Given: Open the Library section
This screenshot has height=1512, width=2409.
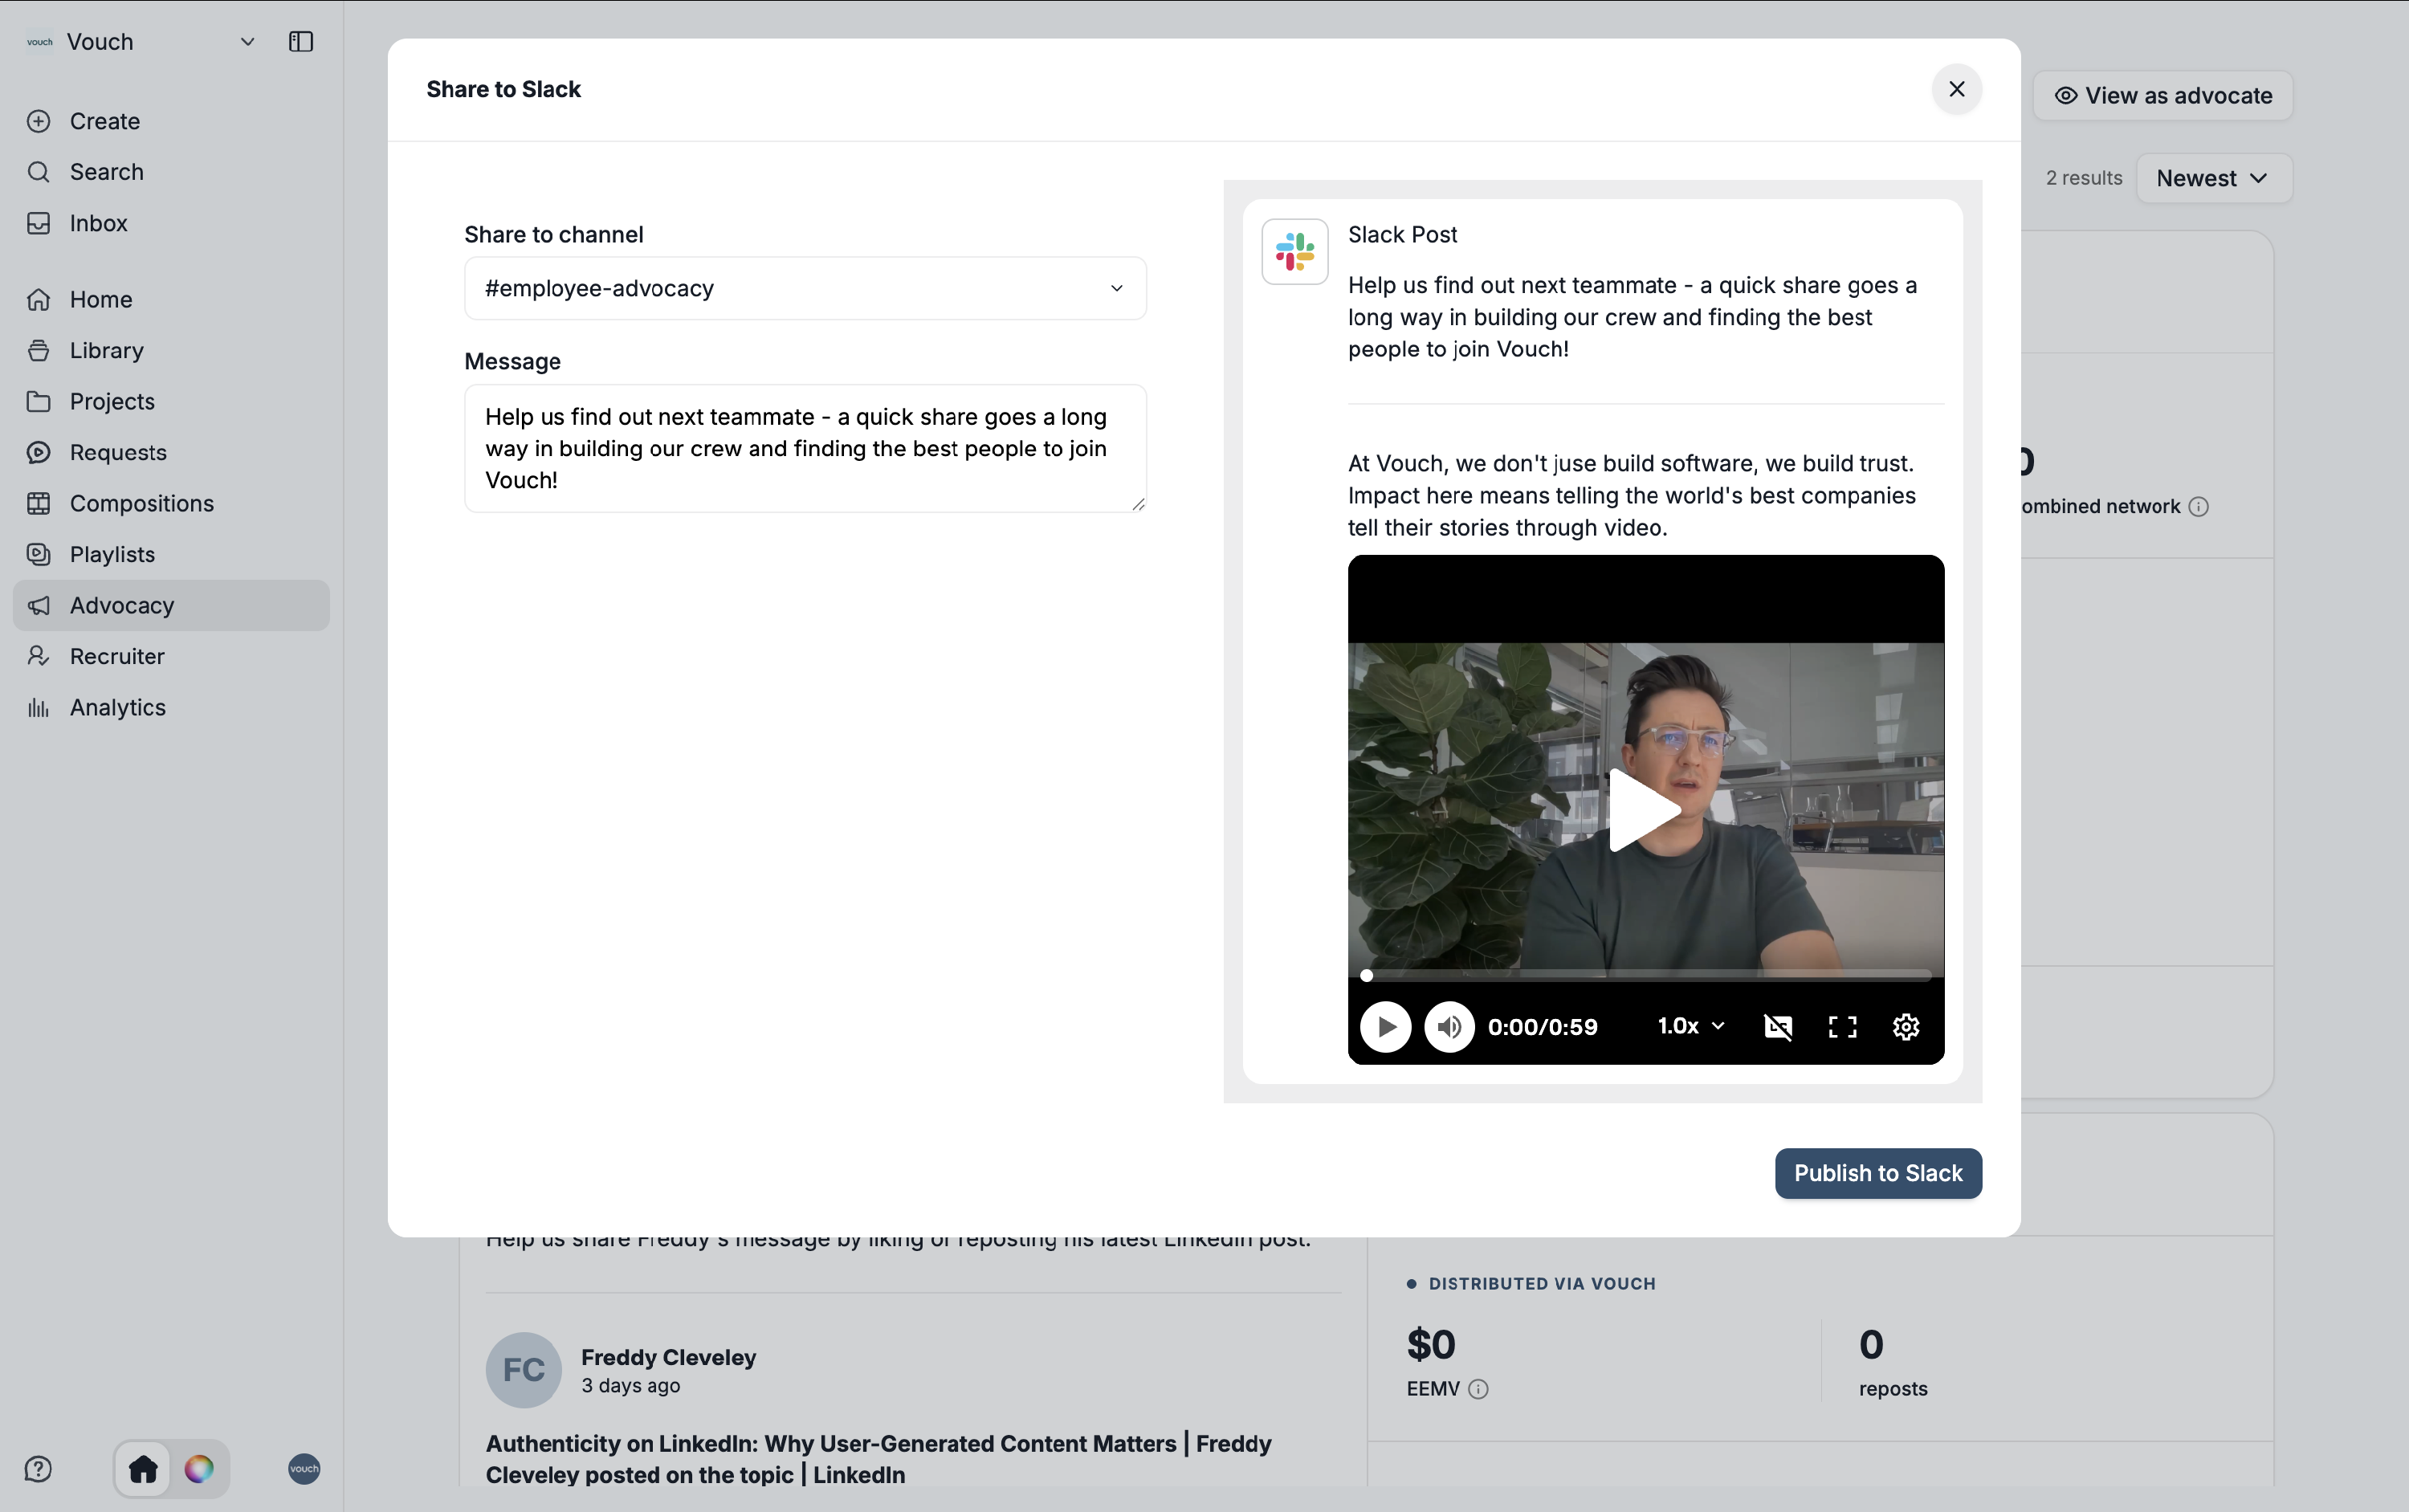Looking at the screenshot, I should pos(171,350).
